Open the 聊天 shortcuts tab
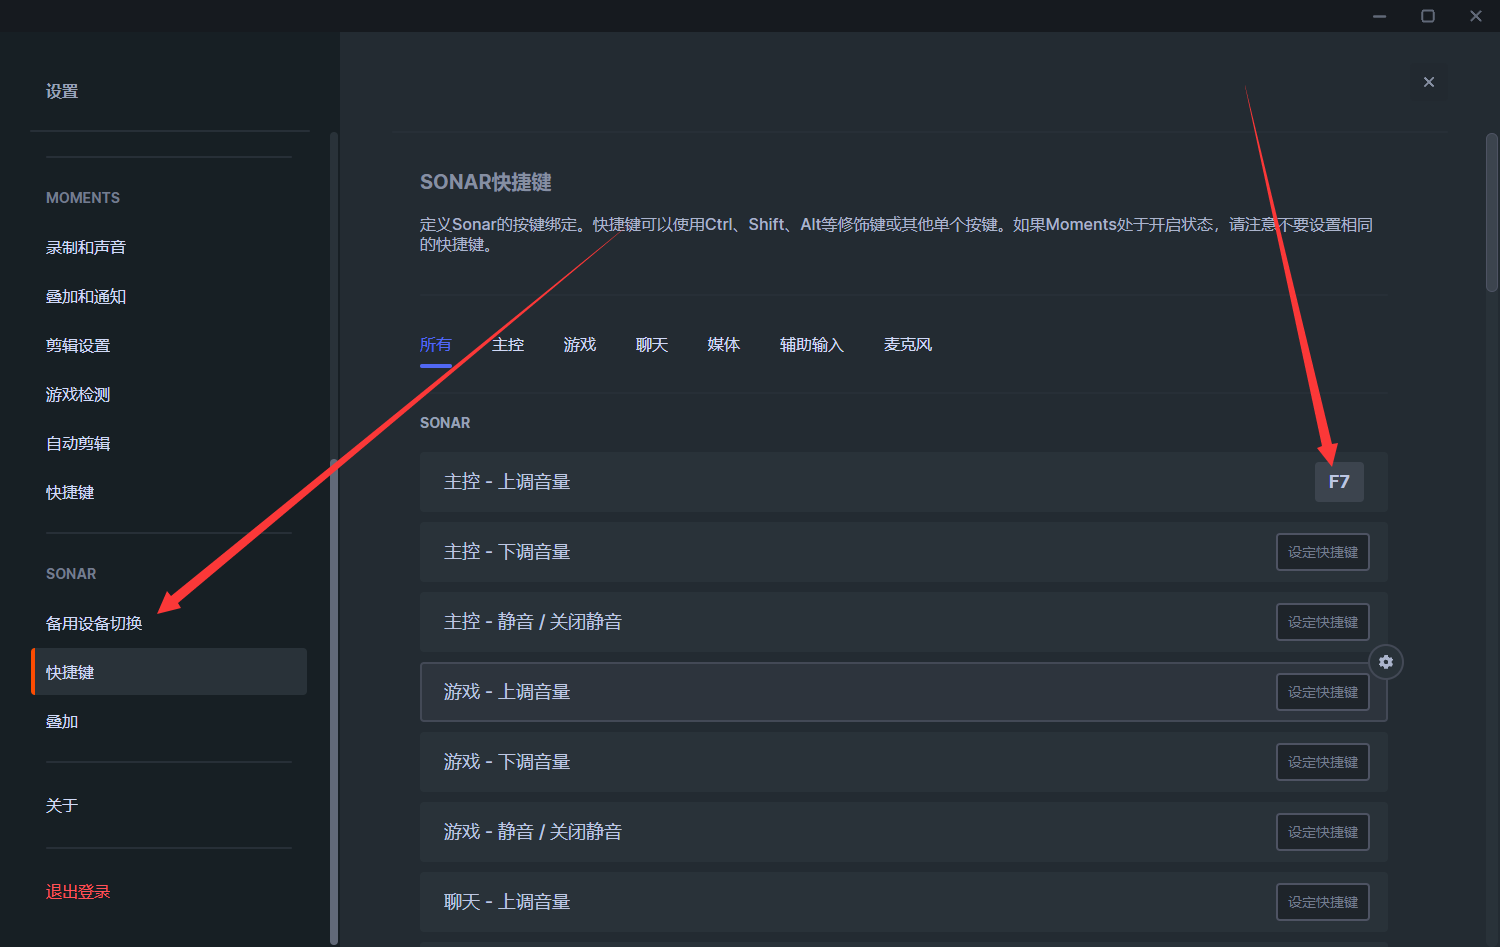1500x947 pixels. 652,345
